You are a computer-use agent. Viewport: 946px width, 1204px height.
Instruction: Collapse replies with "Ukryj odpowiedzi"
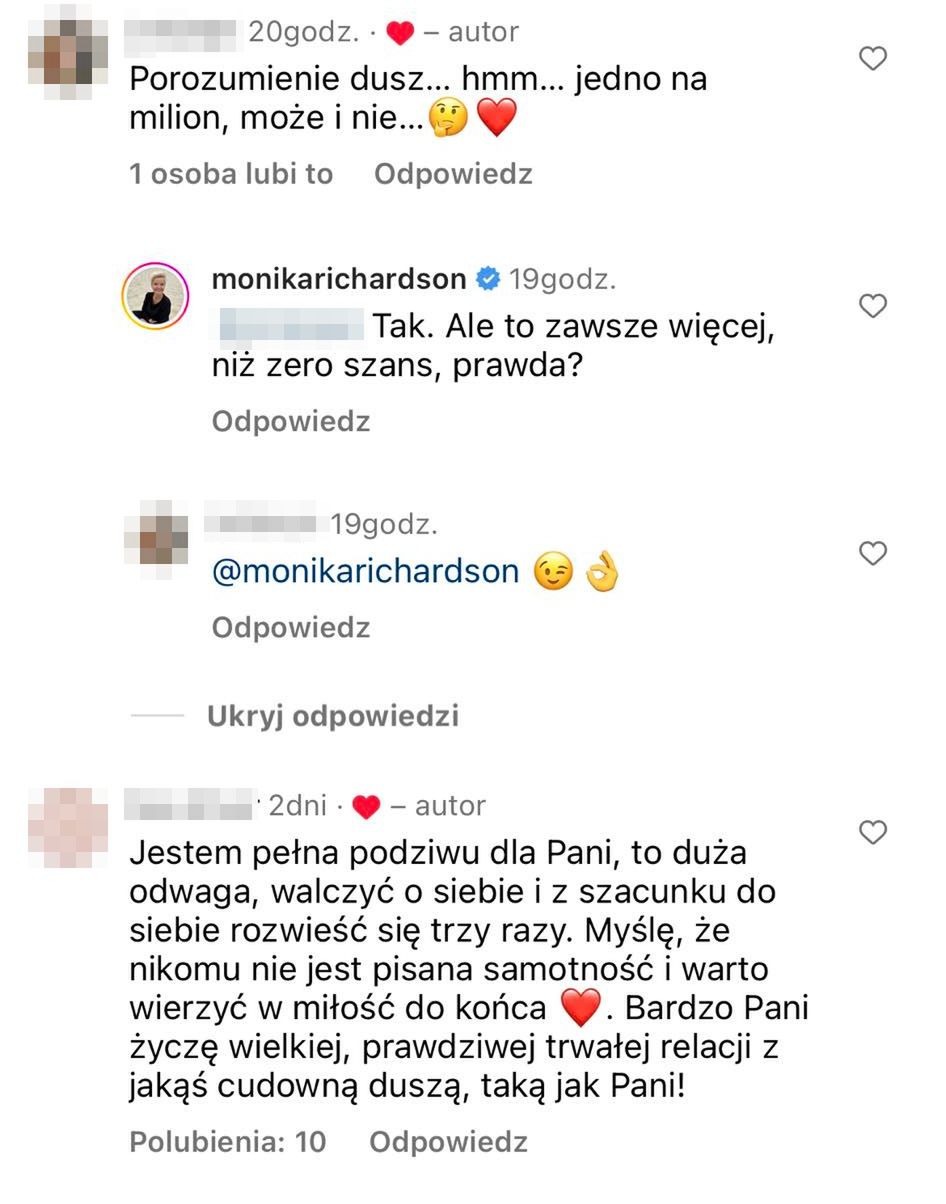point(332,716)
